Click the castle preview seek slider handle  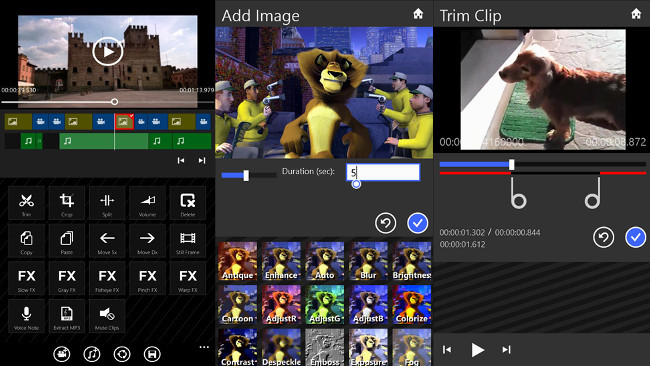[114, 102]
